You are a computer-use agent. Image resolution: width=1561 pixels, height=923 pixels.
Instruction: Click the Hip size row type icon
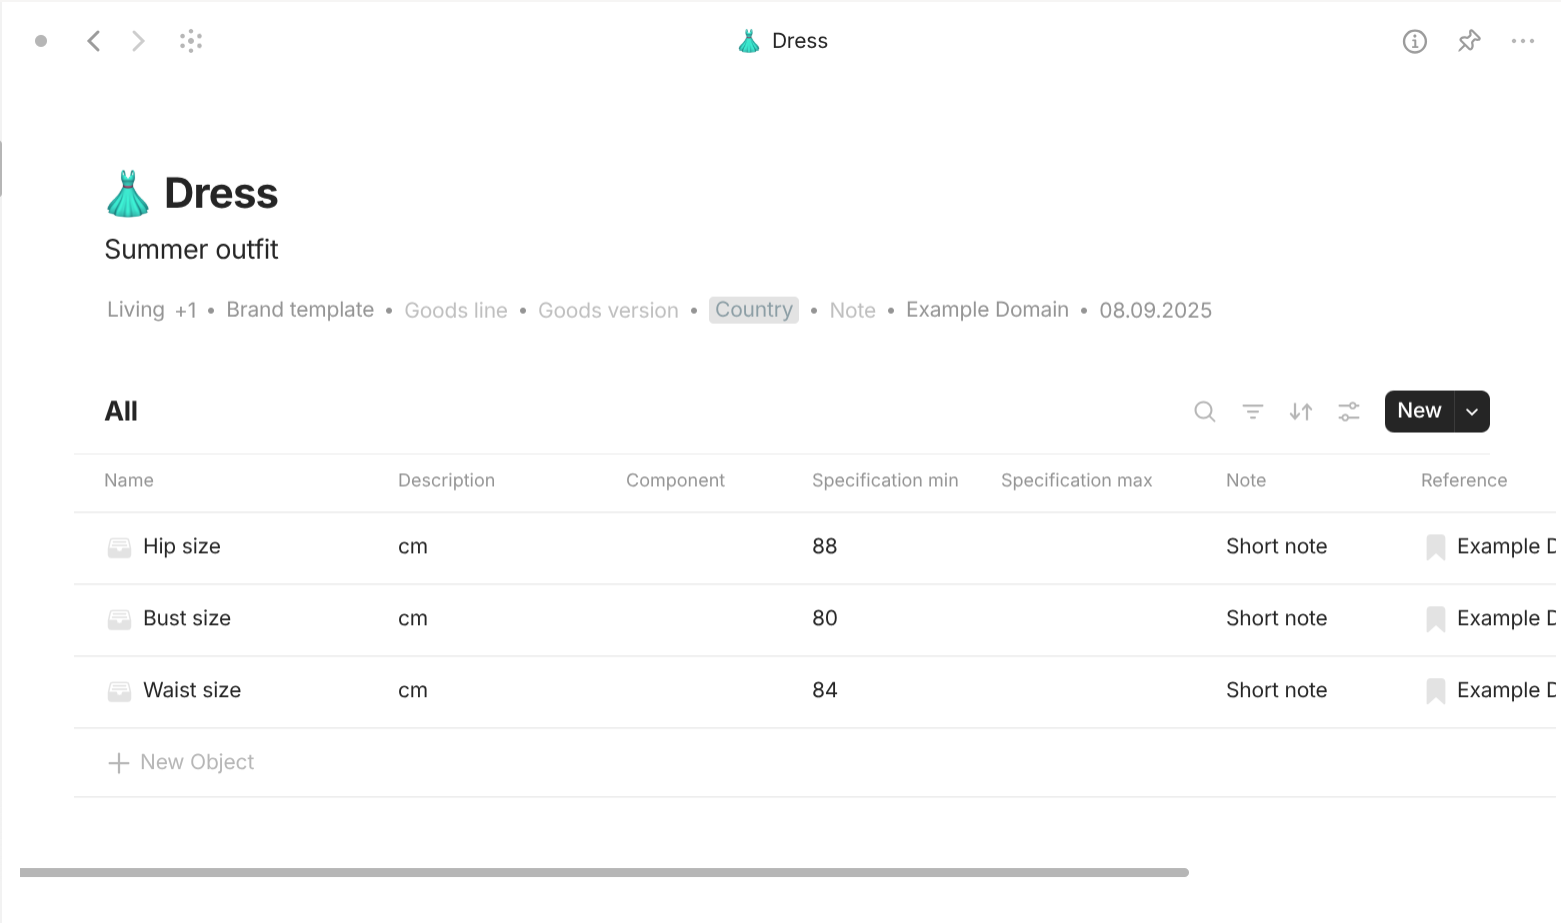point(119,547)
